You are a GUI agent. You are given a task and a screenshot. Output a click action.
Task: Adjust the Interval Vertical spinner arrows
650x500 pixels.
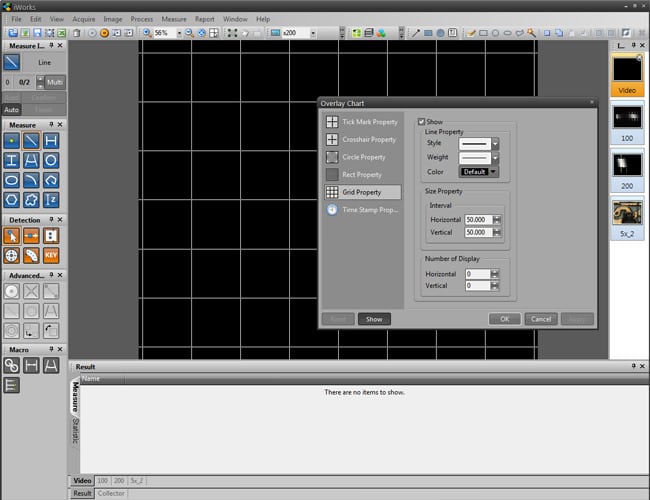point(497,232)
